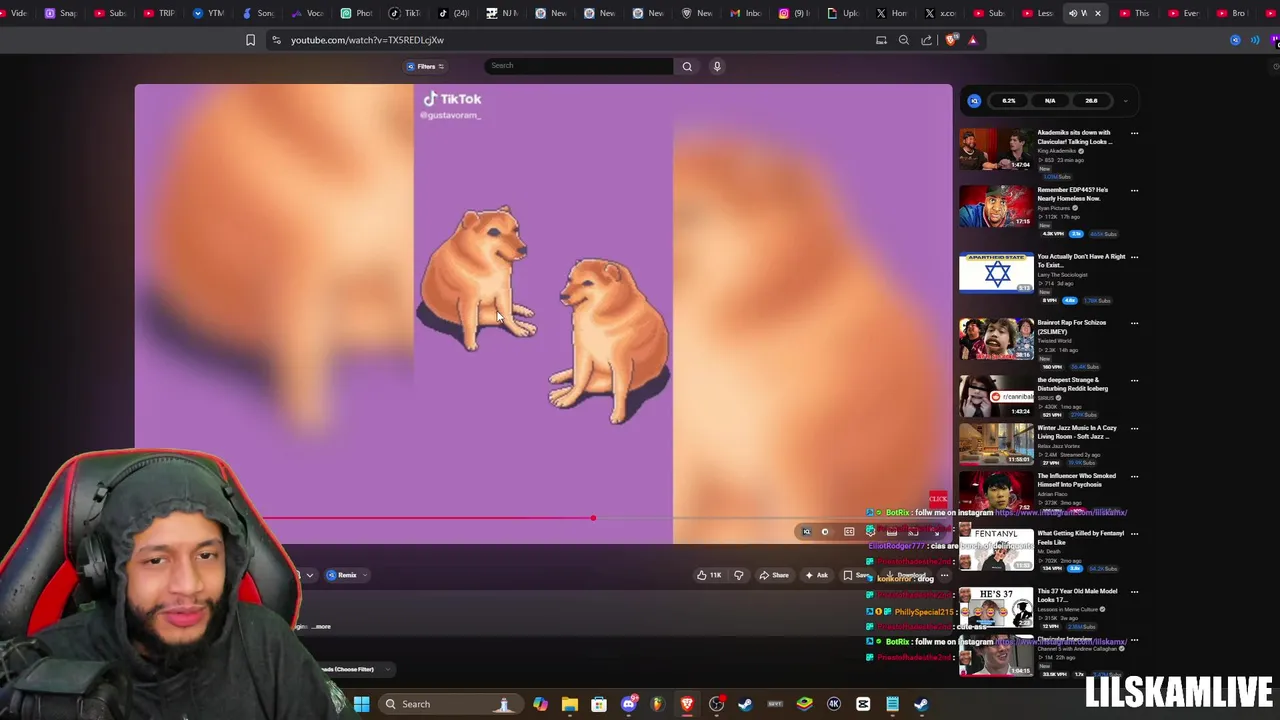This screenshot has width=1280, height=720.
Task: Dislike the video with thumbs-down
Action: [x=739, y=575]
